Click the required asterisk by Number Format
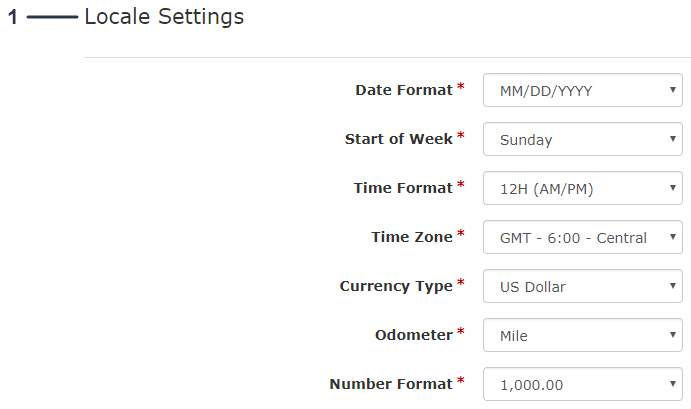 (461, 381)
